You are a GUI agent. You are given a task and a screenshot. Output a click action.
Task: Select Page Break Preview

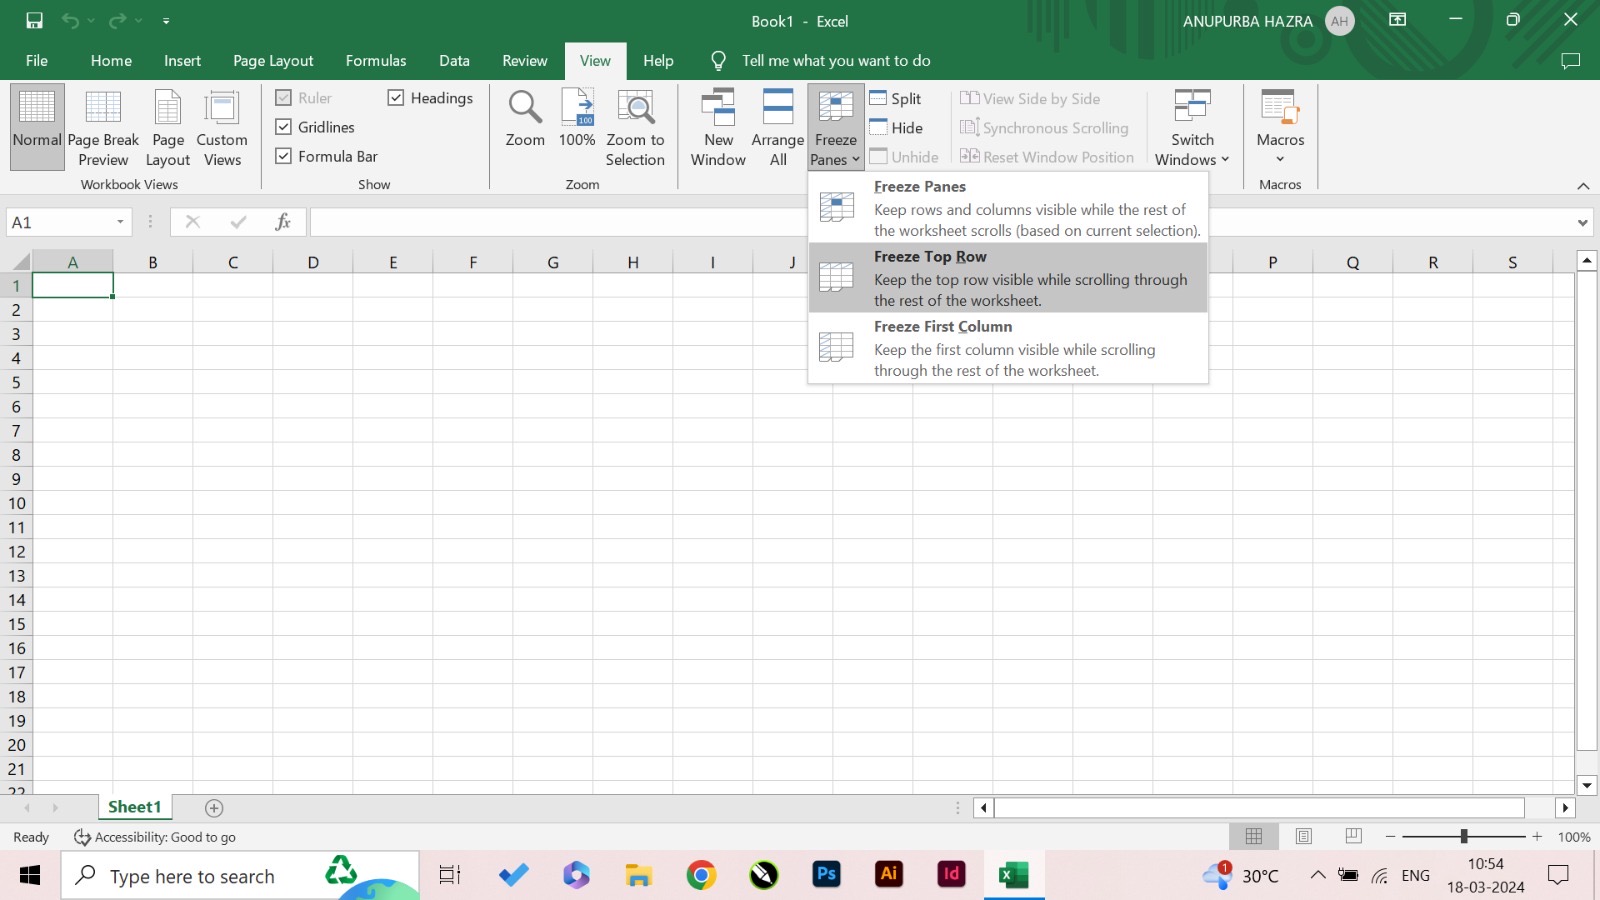[103, 125]
